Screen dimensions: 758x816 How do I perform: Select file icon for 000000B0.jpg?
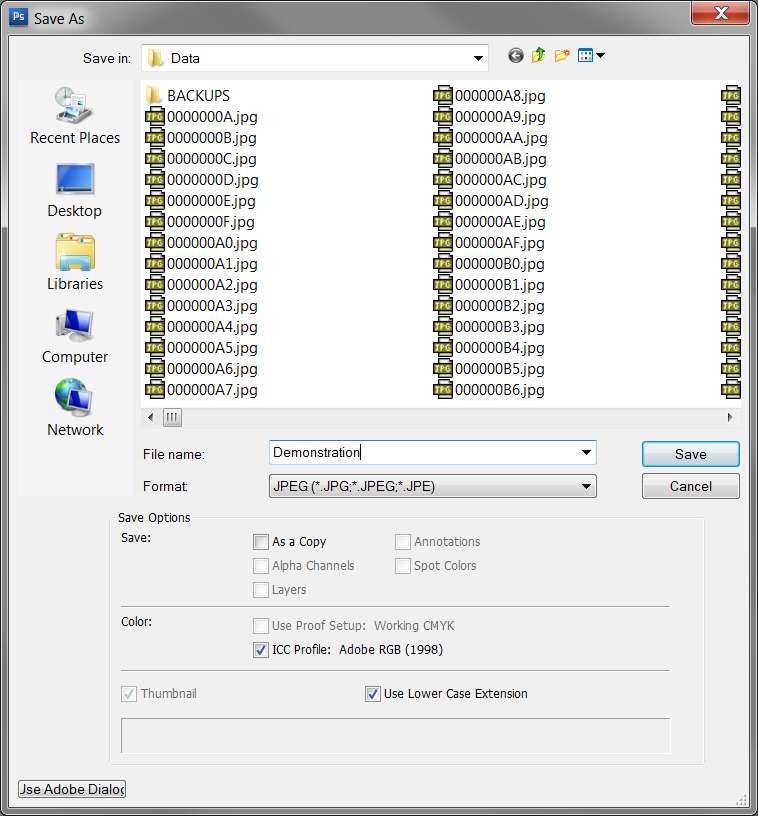tap(443, 264)
